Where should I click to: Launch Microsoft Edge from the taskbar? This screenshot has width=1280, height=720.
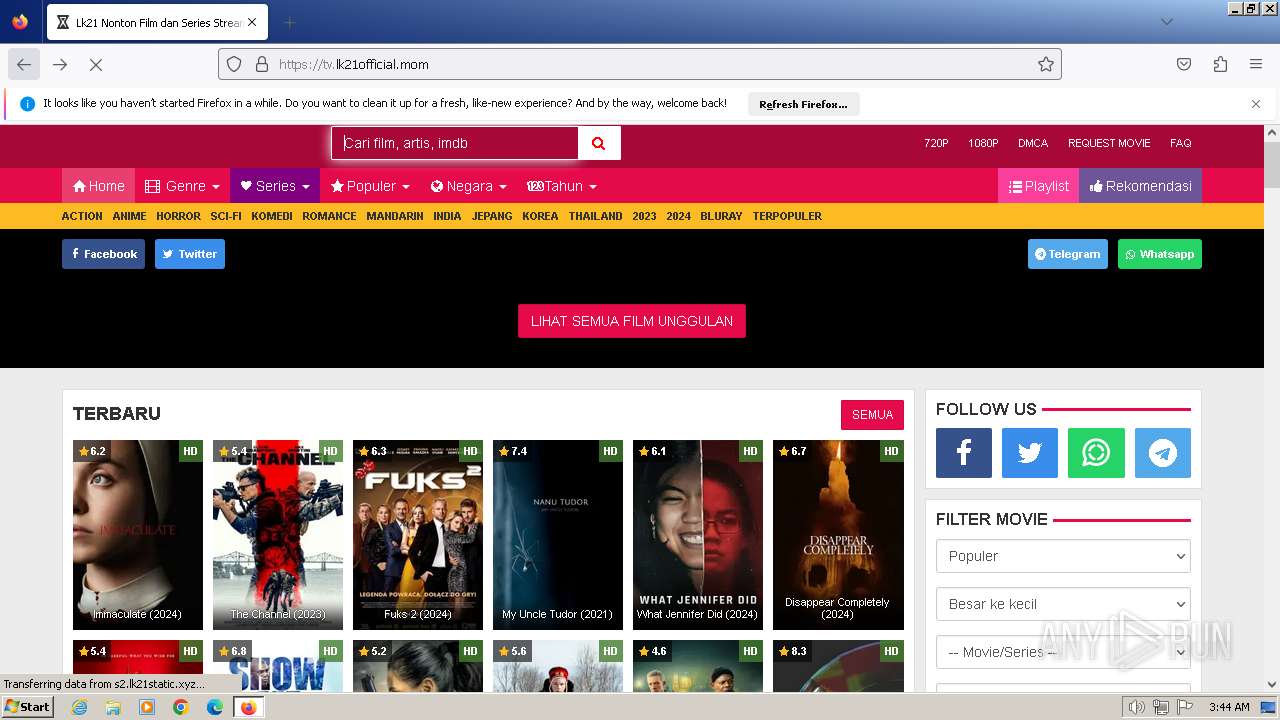(214, 707)
